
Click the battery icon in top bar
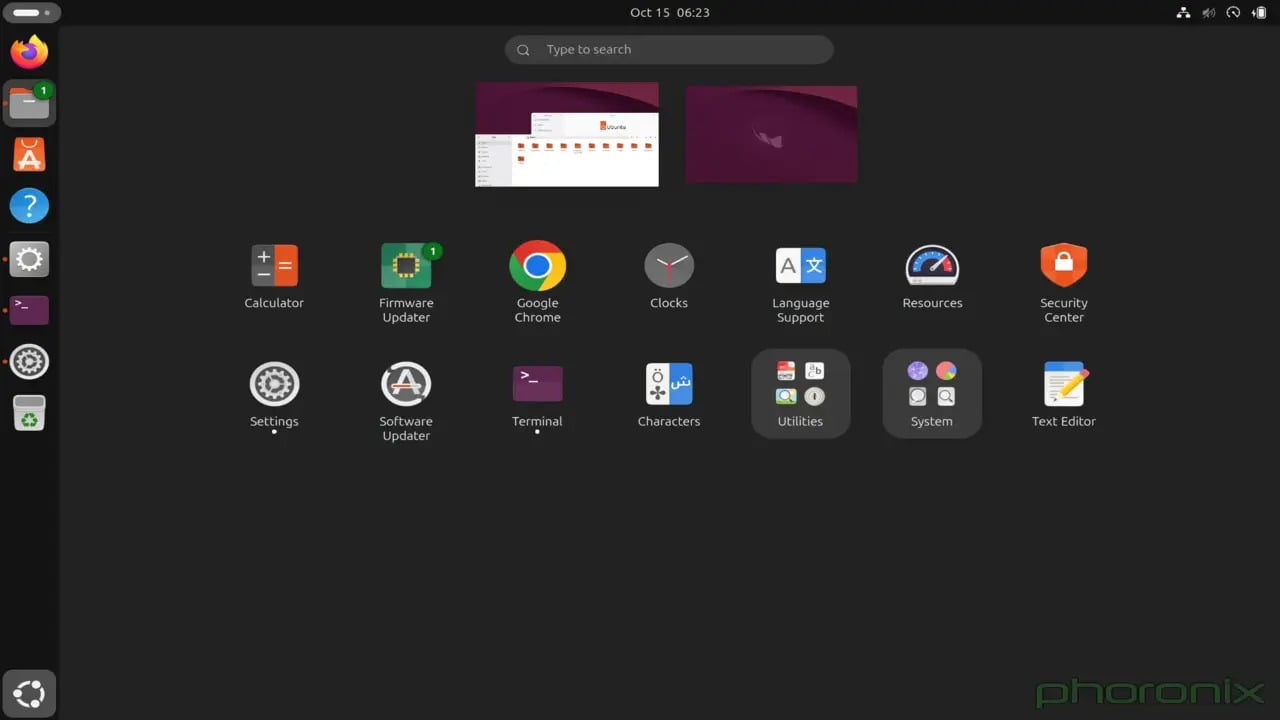click(x=1259, y=13)
